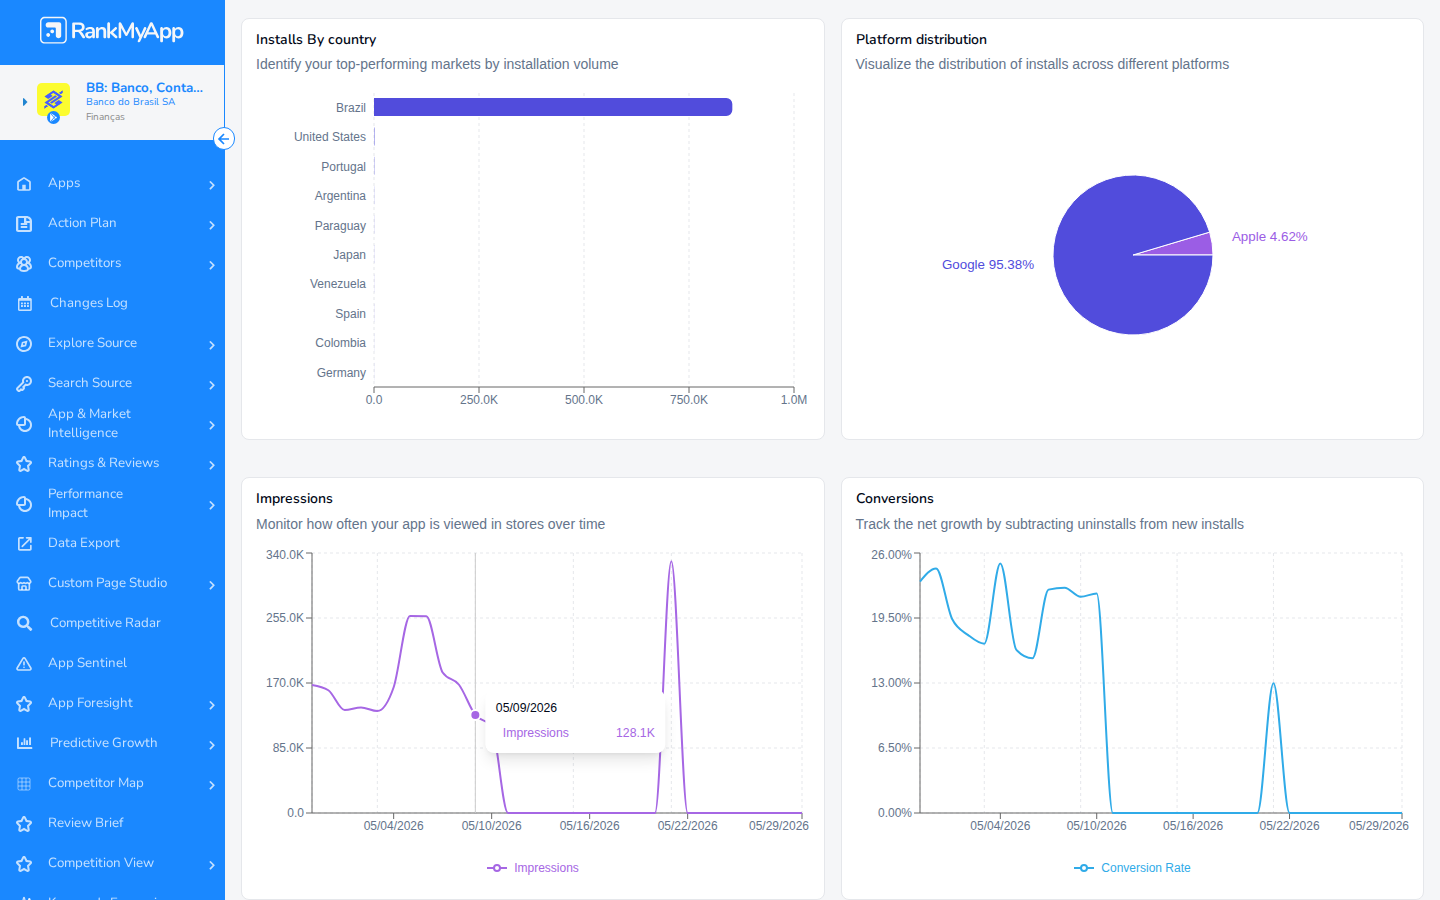Expand the App Foresight chevron
This screenshot has height=900, width=1440.
[x=212, y=705]
